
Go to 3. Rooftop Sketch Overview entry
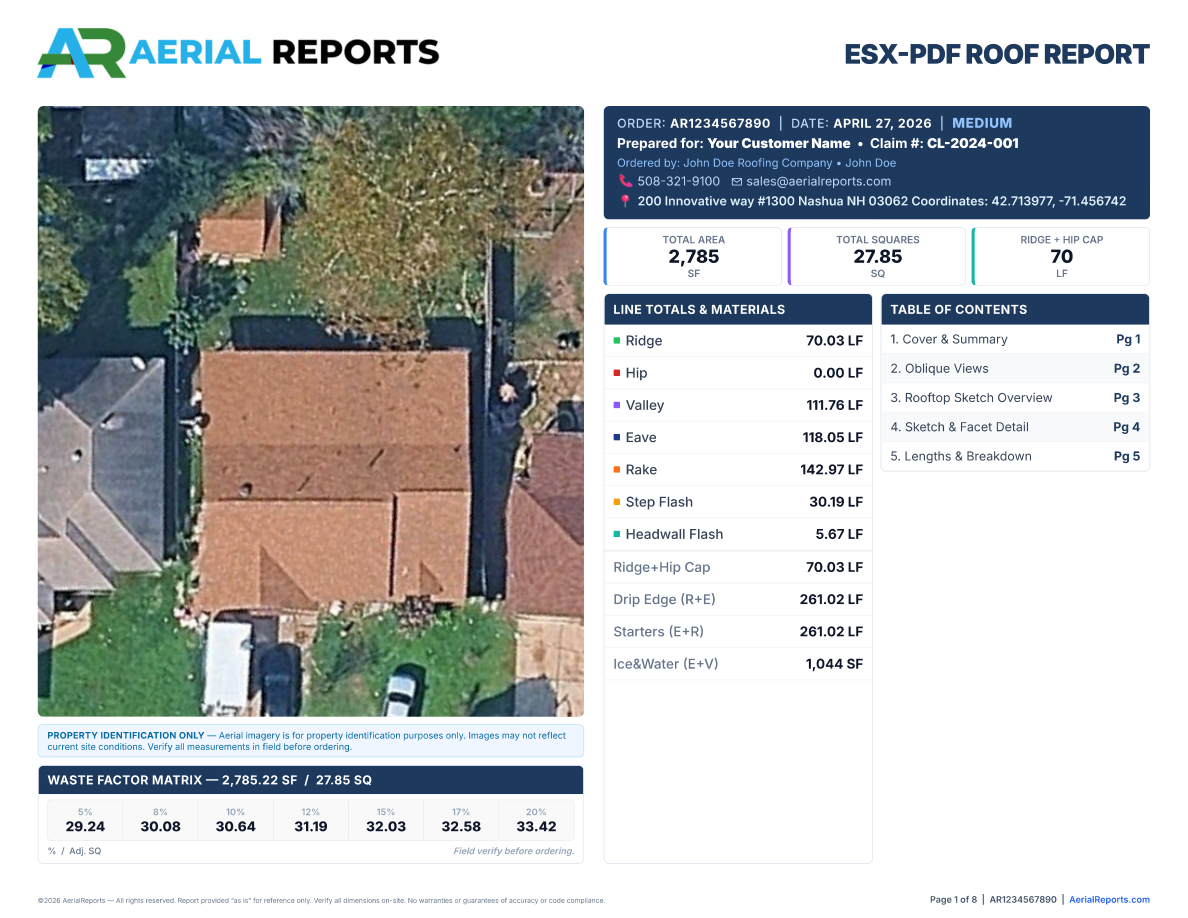(1015, 398)
